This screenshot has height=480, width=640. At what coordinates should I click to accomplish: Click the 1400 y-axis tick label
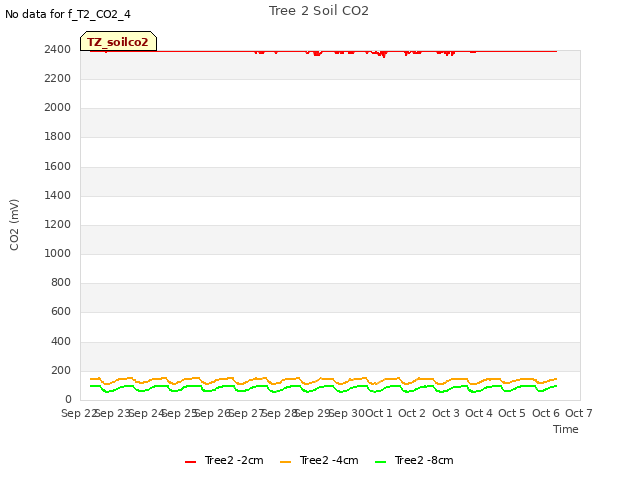(58, 196)
